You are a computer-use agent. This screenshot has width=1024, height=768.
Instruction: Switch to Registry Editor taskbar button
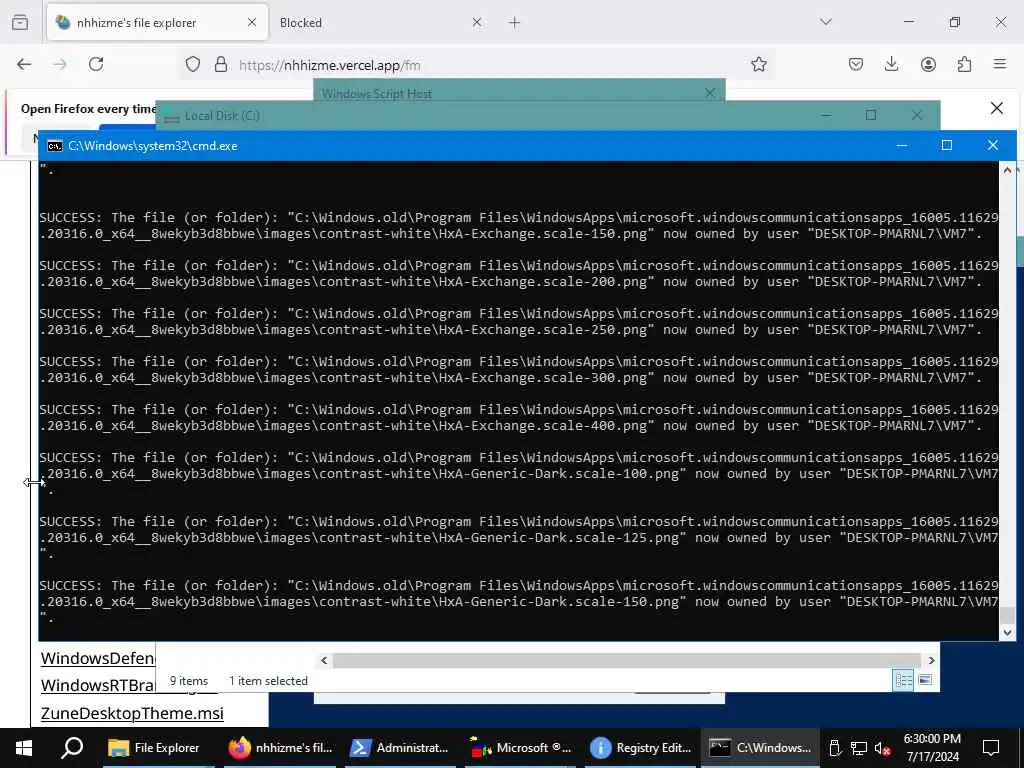tap(641, 748)
